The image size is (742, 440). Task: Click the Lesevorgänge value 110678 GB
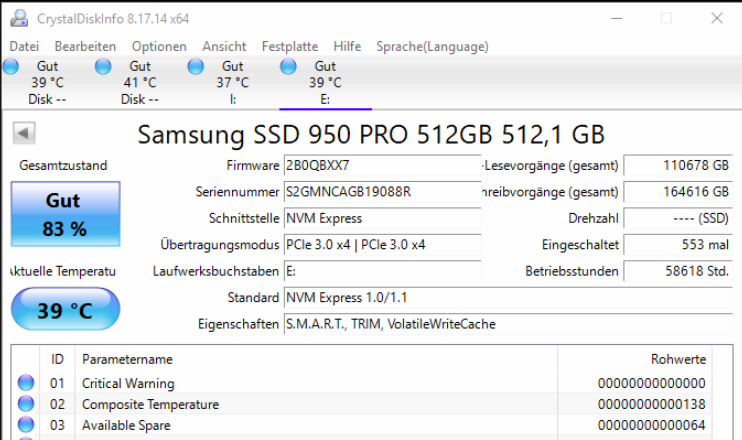678,166
